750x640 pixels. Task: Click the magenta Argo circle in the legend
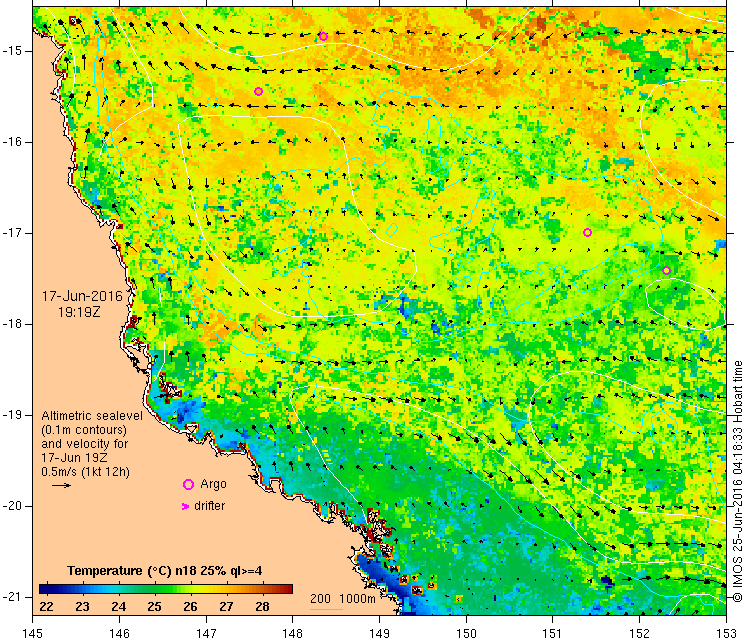click(x=188, y=485)
